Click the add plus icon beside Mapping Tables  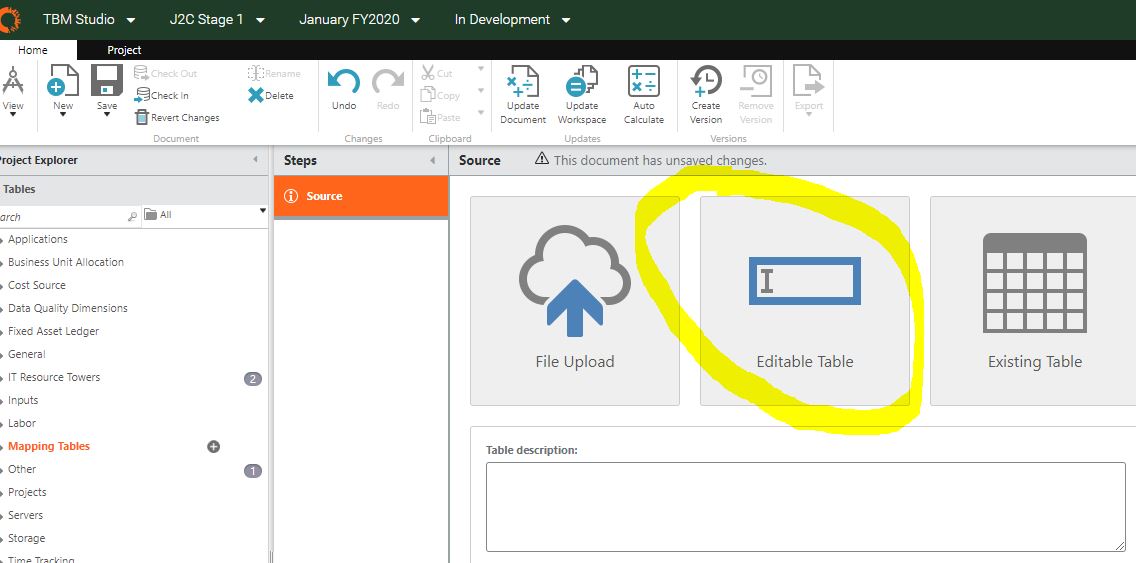tap(214, 446)
